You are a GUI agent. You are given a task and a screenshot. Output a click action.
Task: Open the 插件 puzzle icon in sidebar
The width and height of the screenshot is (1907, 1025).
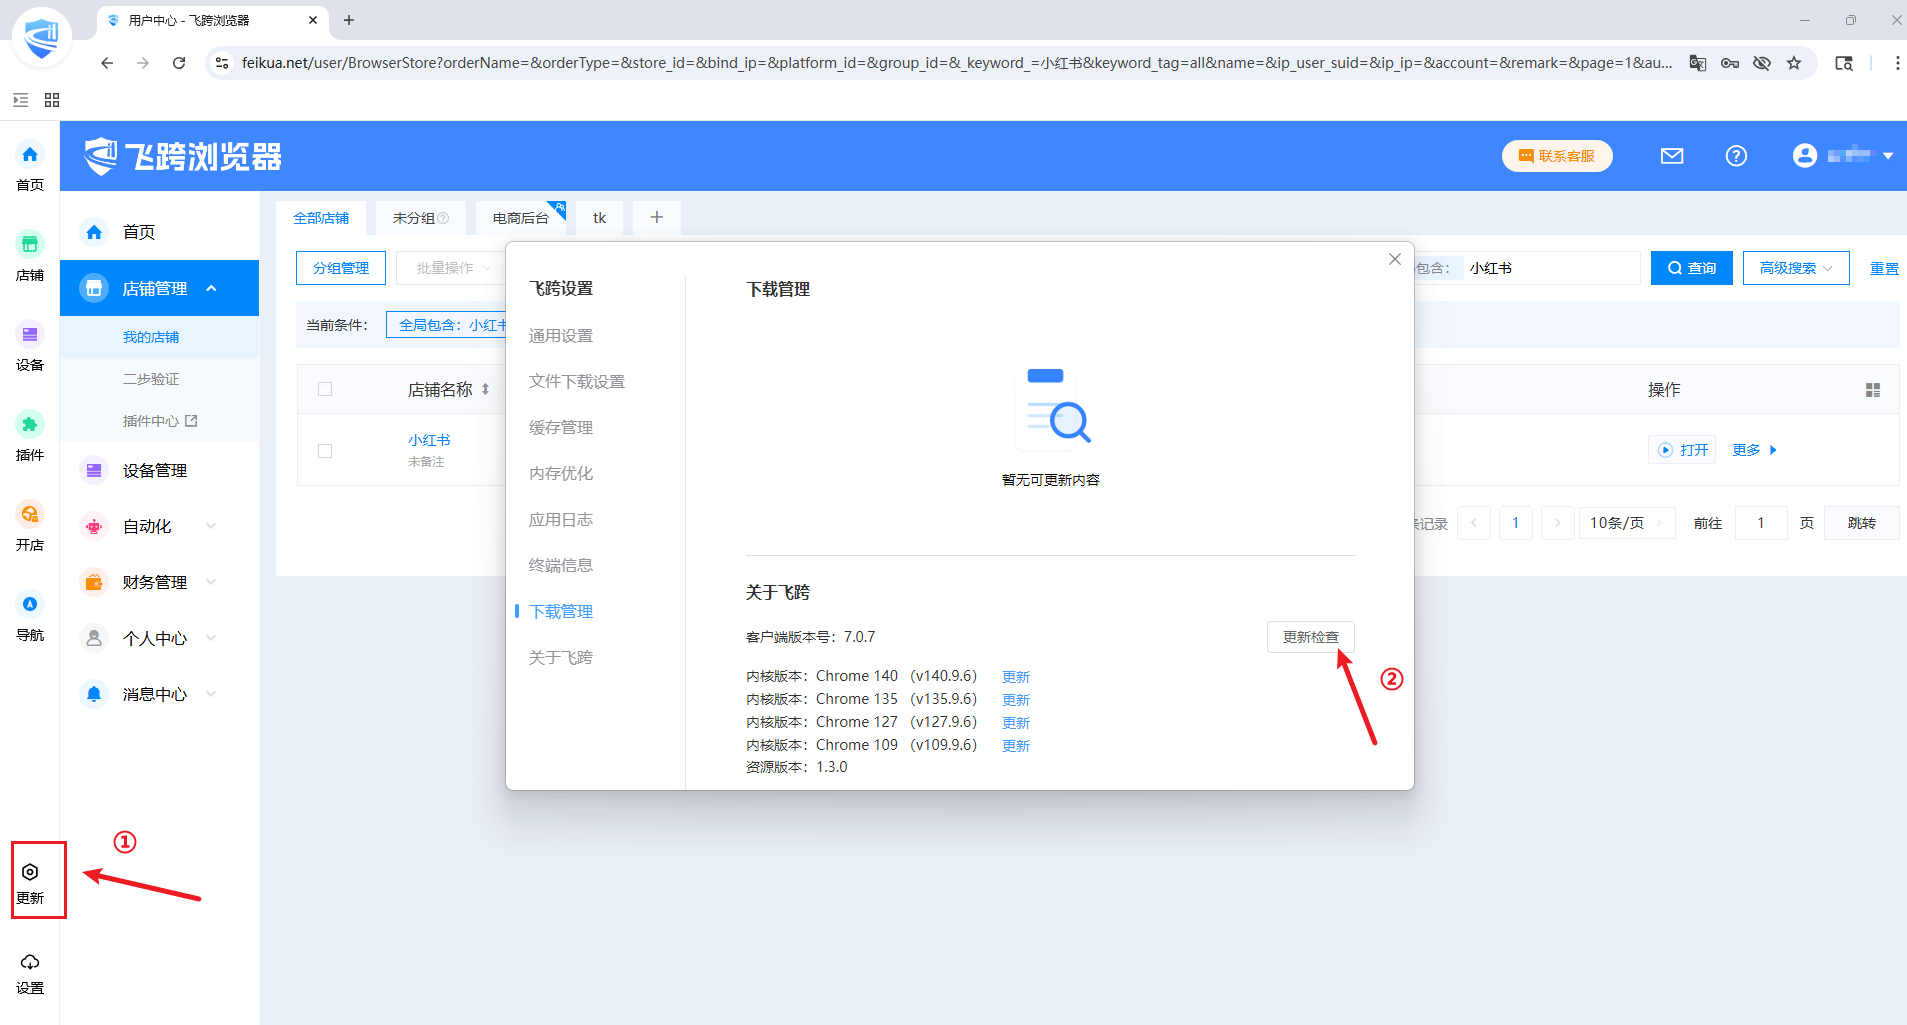click(30, 425)
